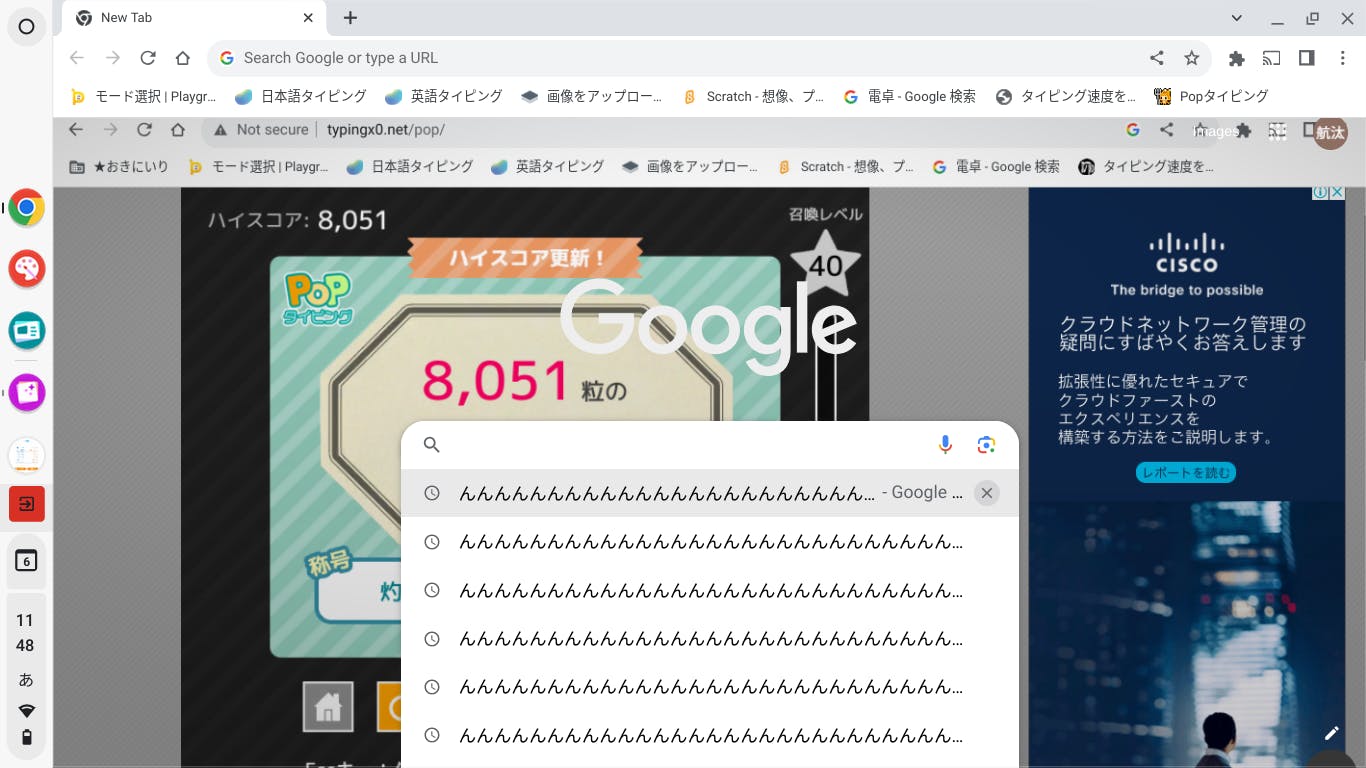This screenshot has height=768, width=1366.
Task: Open the Extensions puzzle icon
Action: coord(1236,58)
